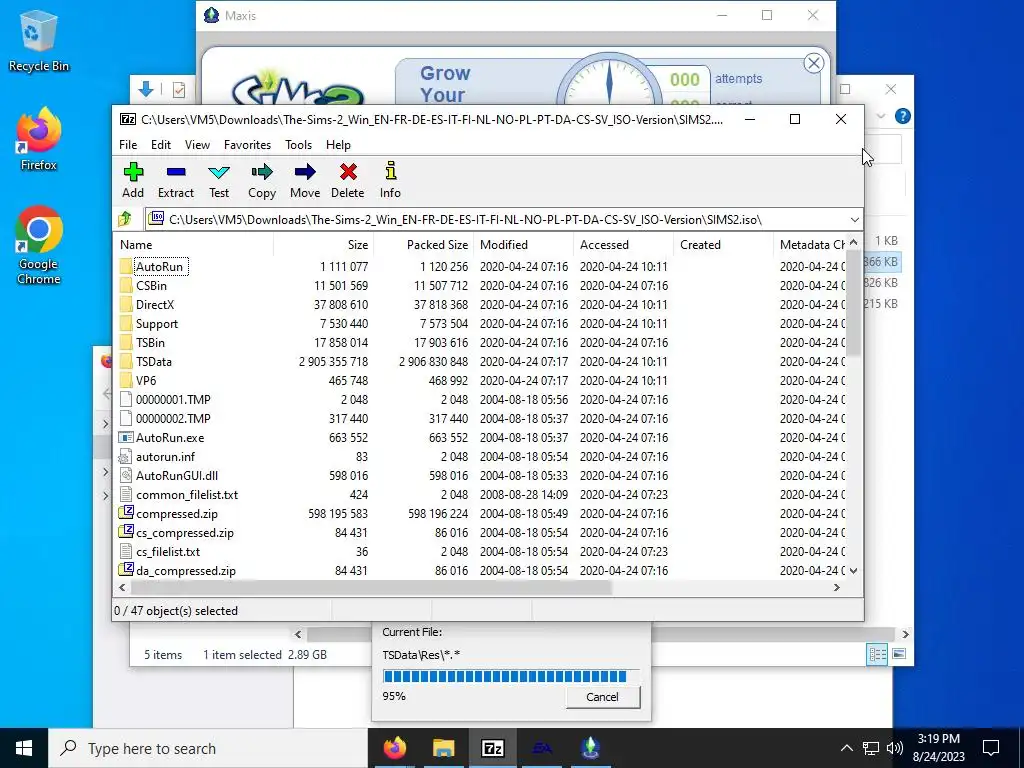Open the Edit menu
1024x768 pixels.
pos(161,145)
